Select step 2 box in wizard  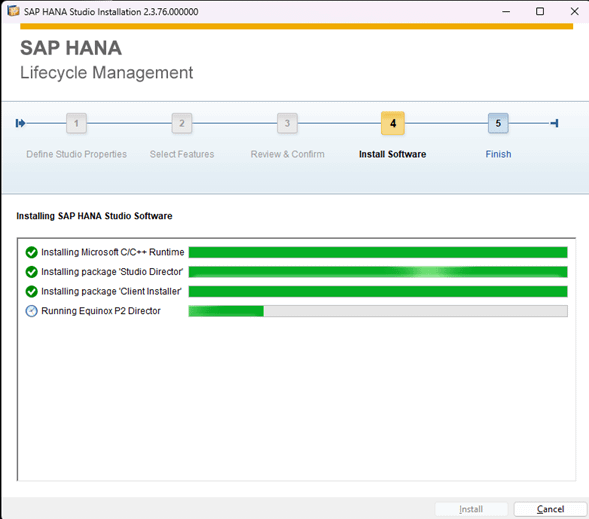[x=182, y=123]
